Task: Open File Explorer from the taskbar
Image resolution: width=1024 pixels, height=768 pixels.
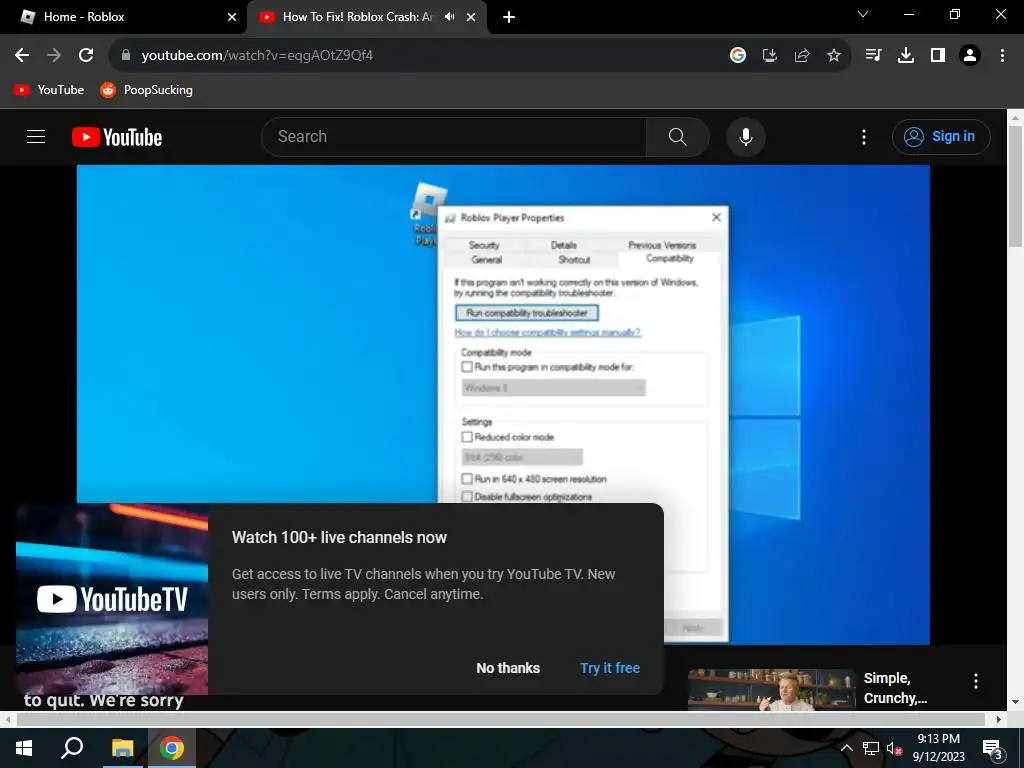Action: pos(122,748)
